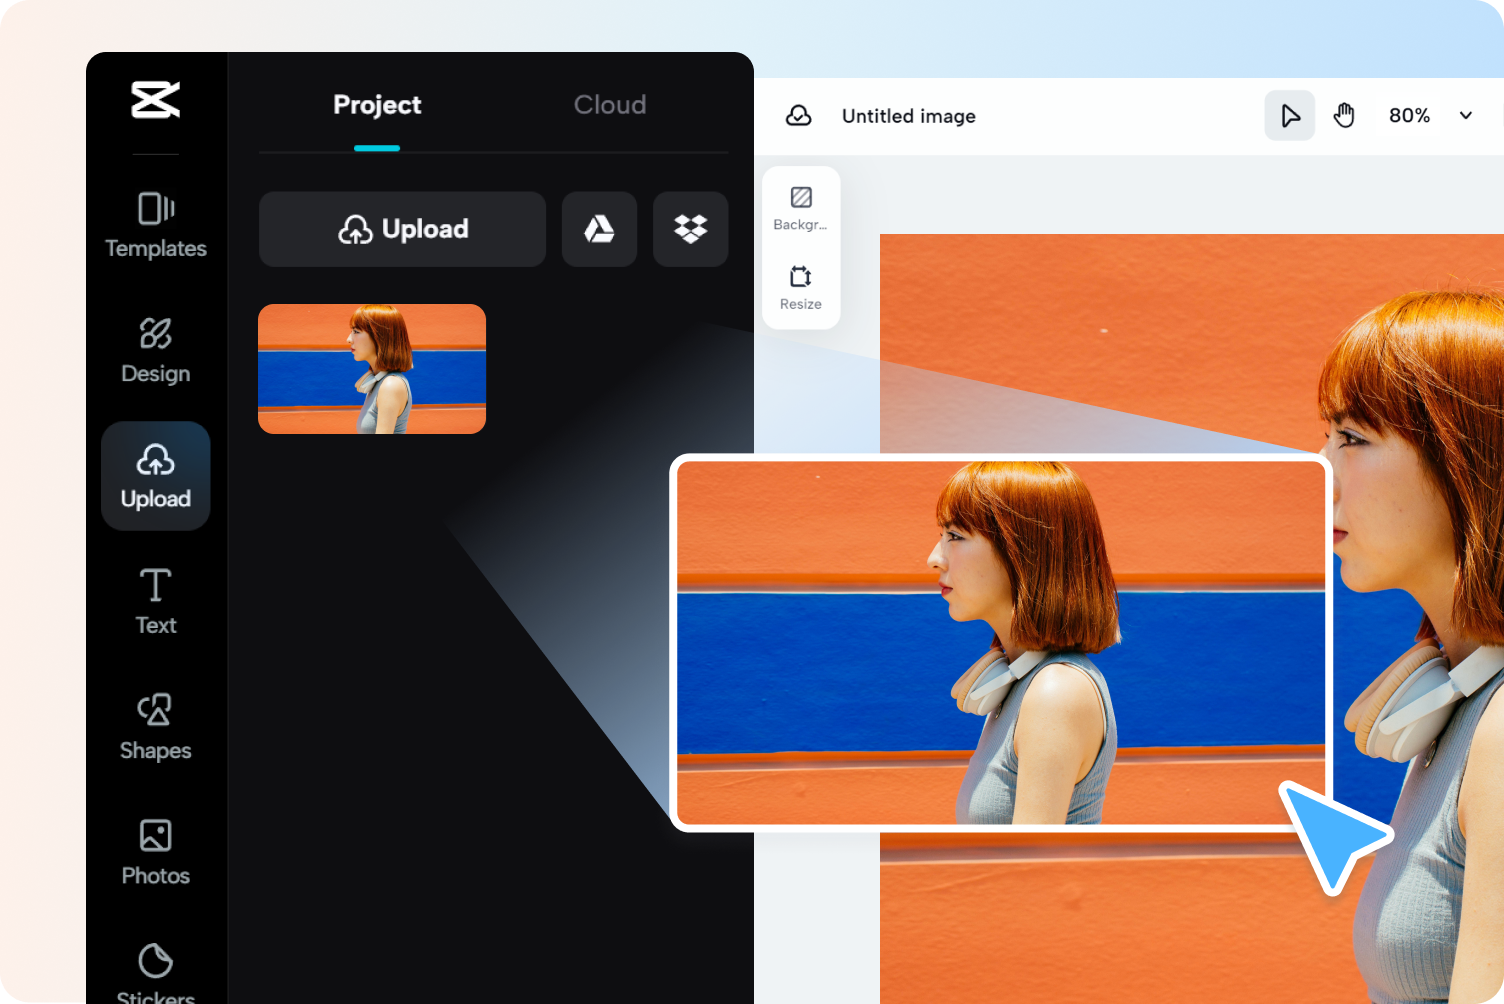Open the Text sidebar tool
Viewport: 1504px width, 1004px height.
[156, 602]
